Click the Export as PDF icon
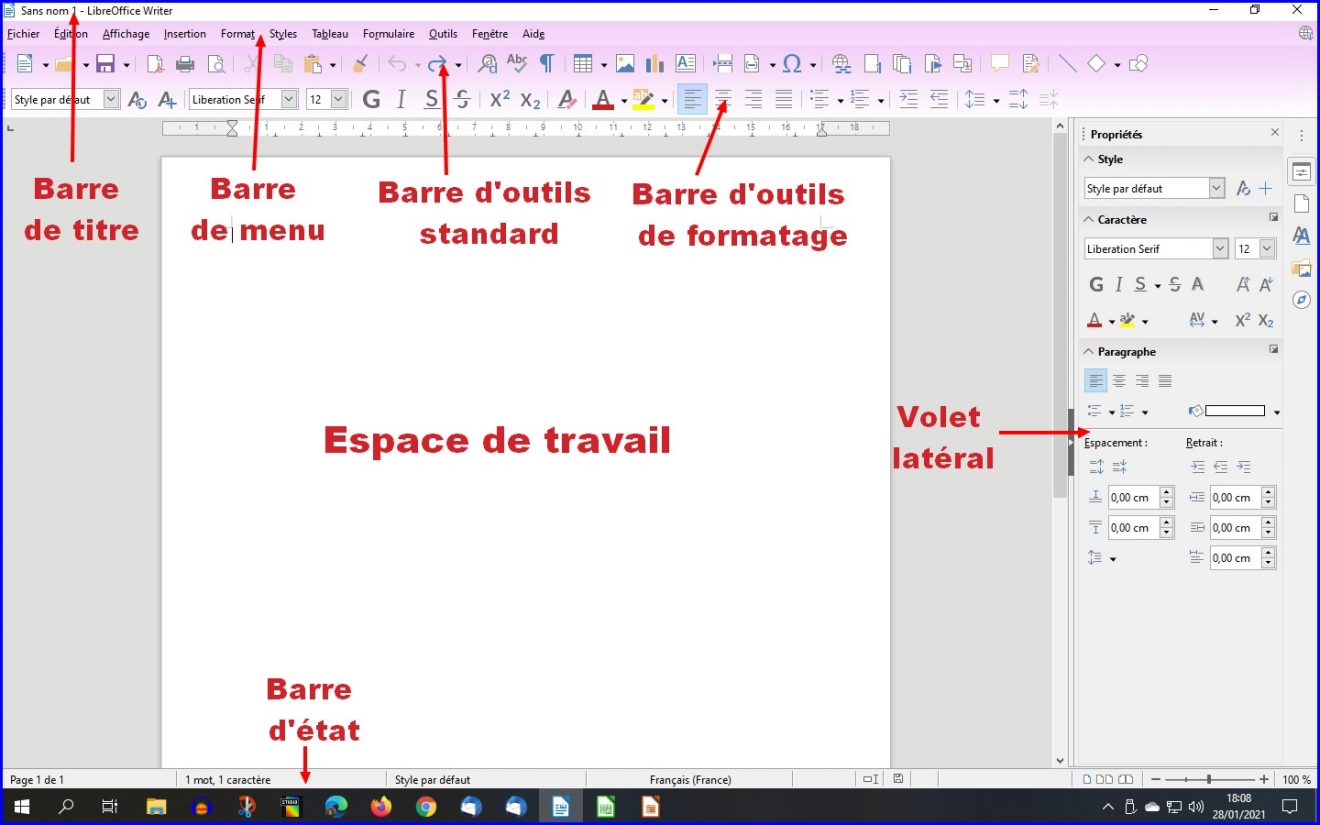 point(154,63)
